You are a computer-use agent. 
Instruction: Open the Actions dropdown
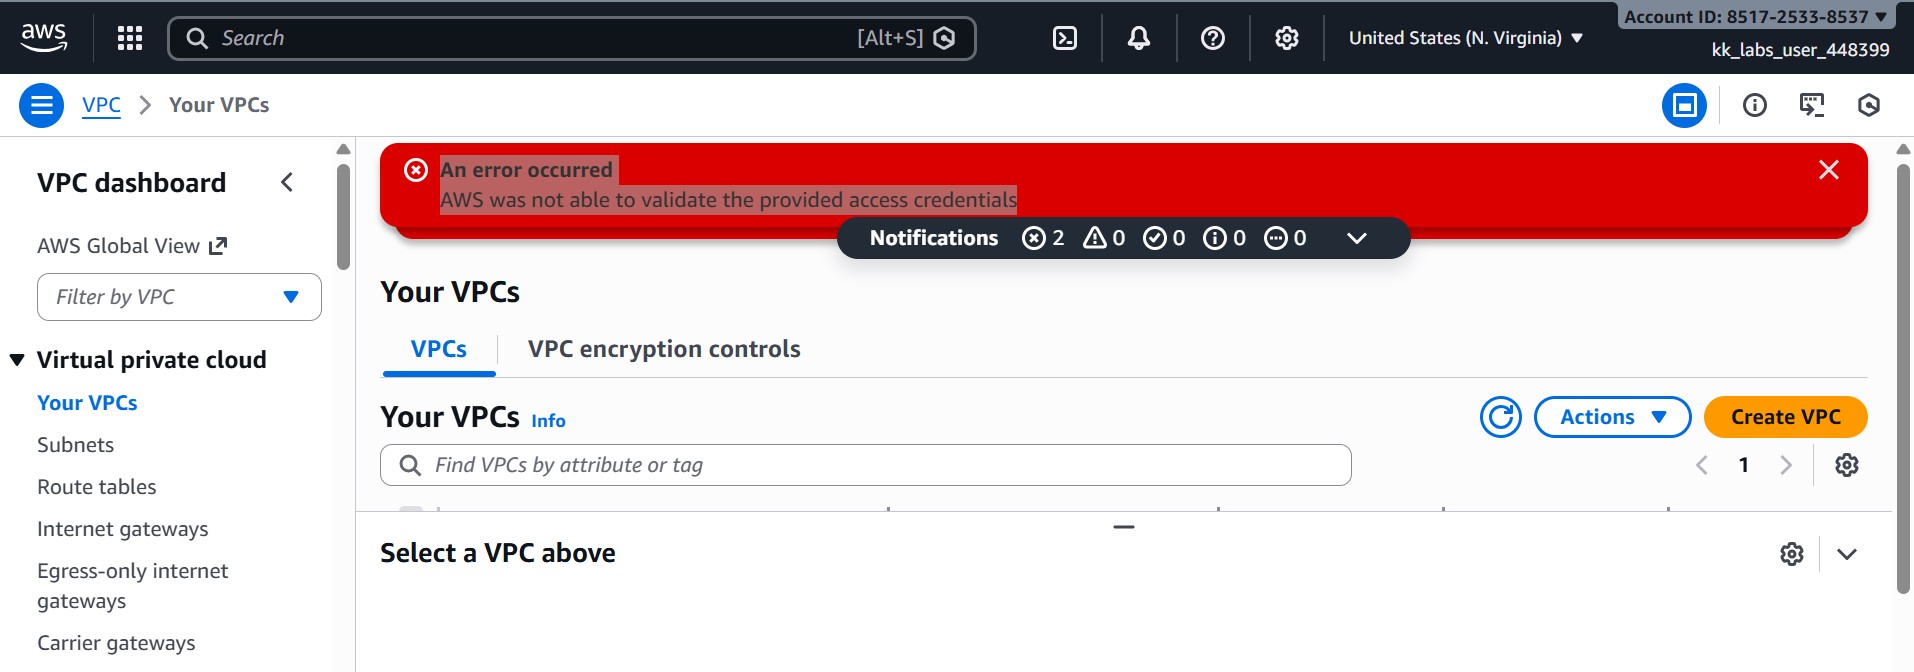[1612, 417]
